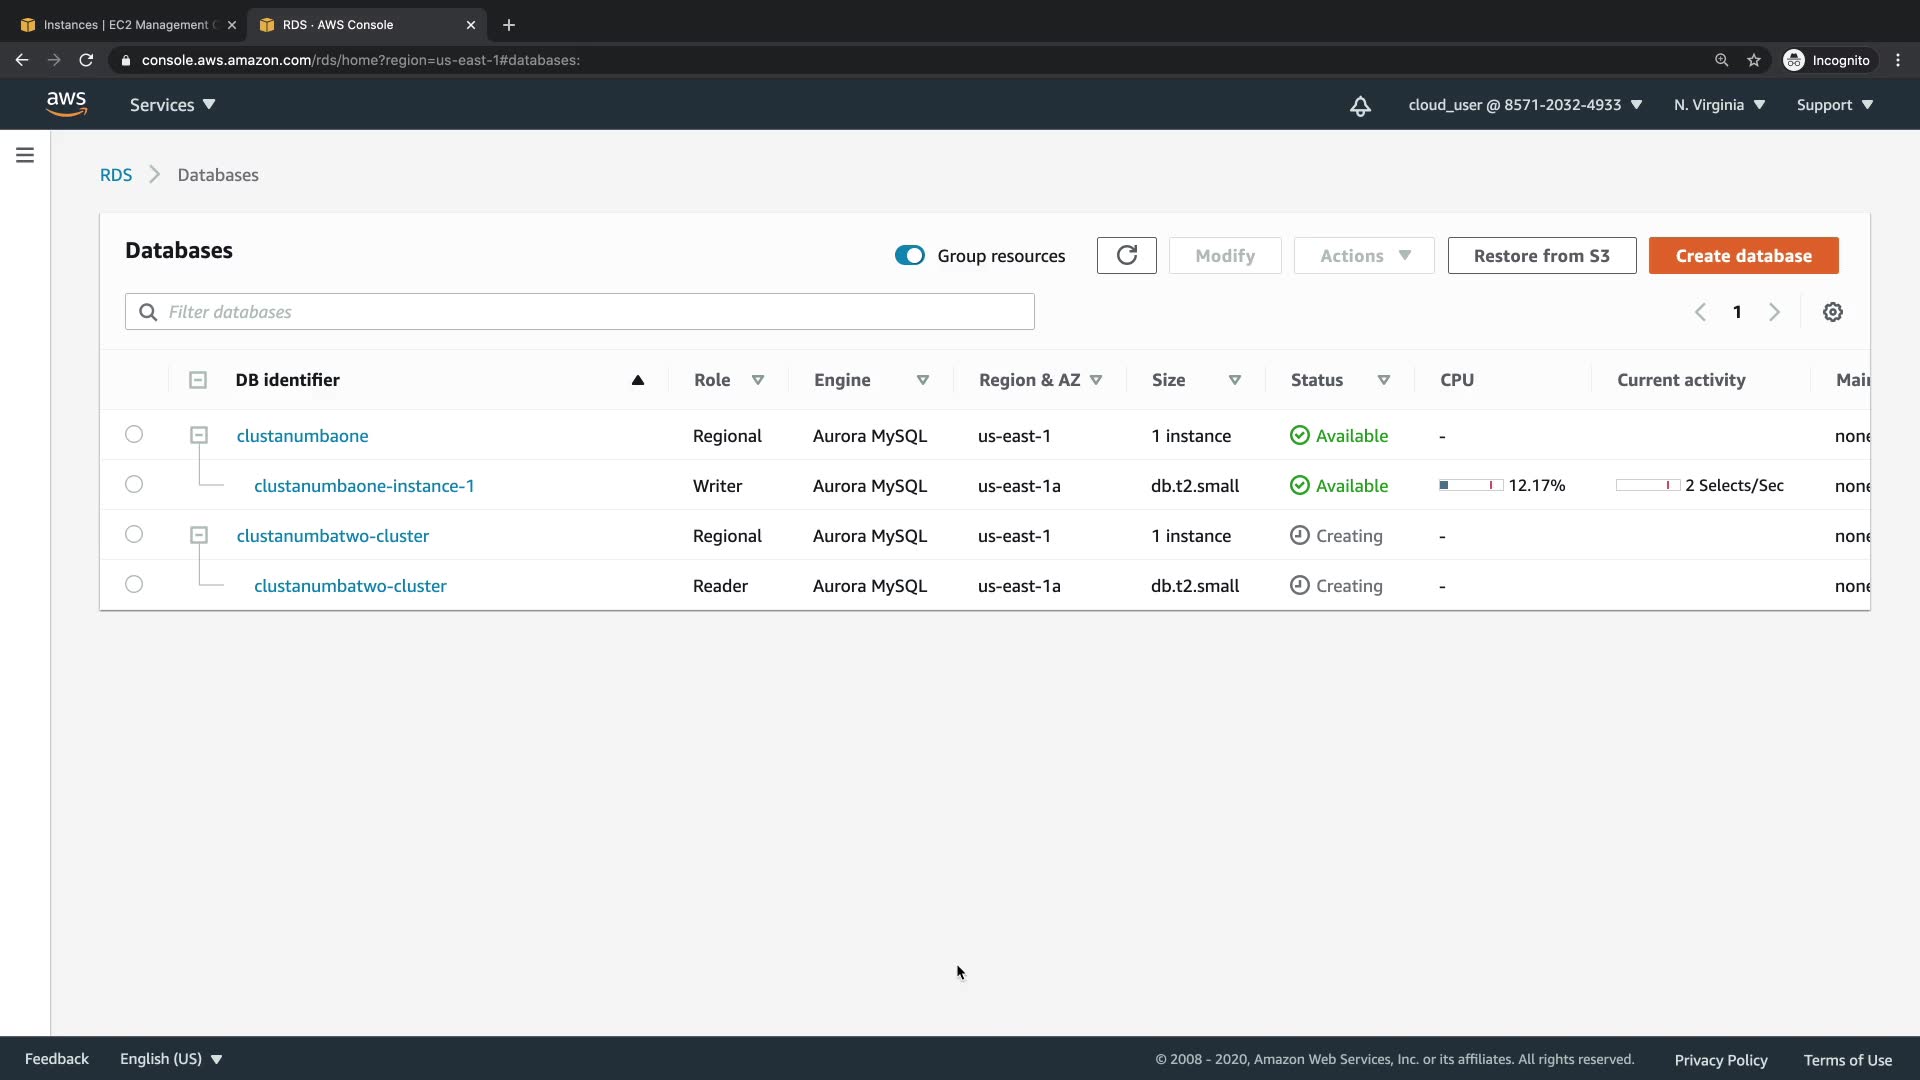This screenshot has width=1920, height=1080.
Task: Toggle the Group resources switch
Action: (x=909, y=256)
